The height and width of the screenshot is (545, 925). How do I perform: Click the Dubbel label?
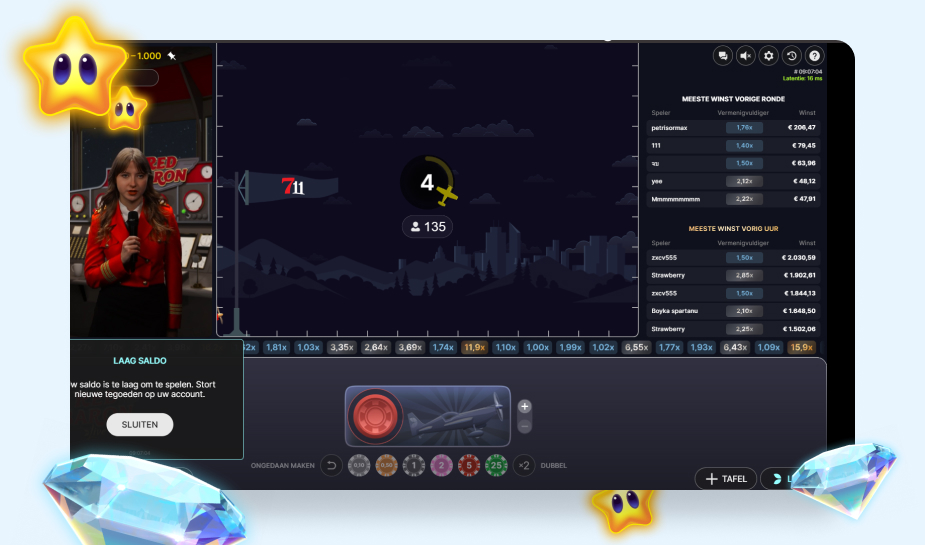coord(553,465)
